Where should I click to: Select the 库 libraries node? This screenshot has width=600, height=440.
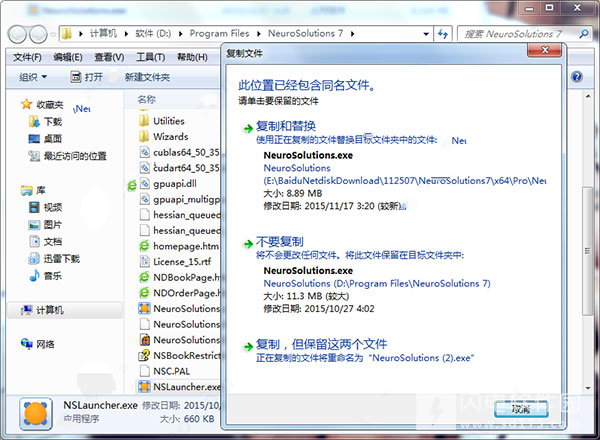click(x=33, y=190)
